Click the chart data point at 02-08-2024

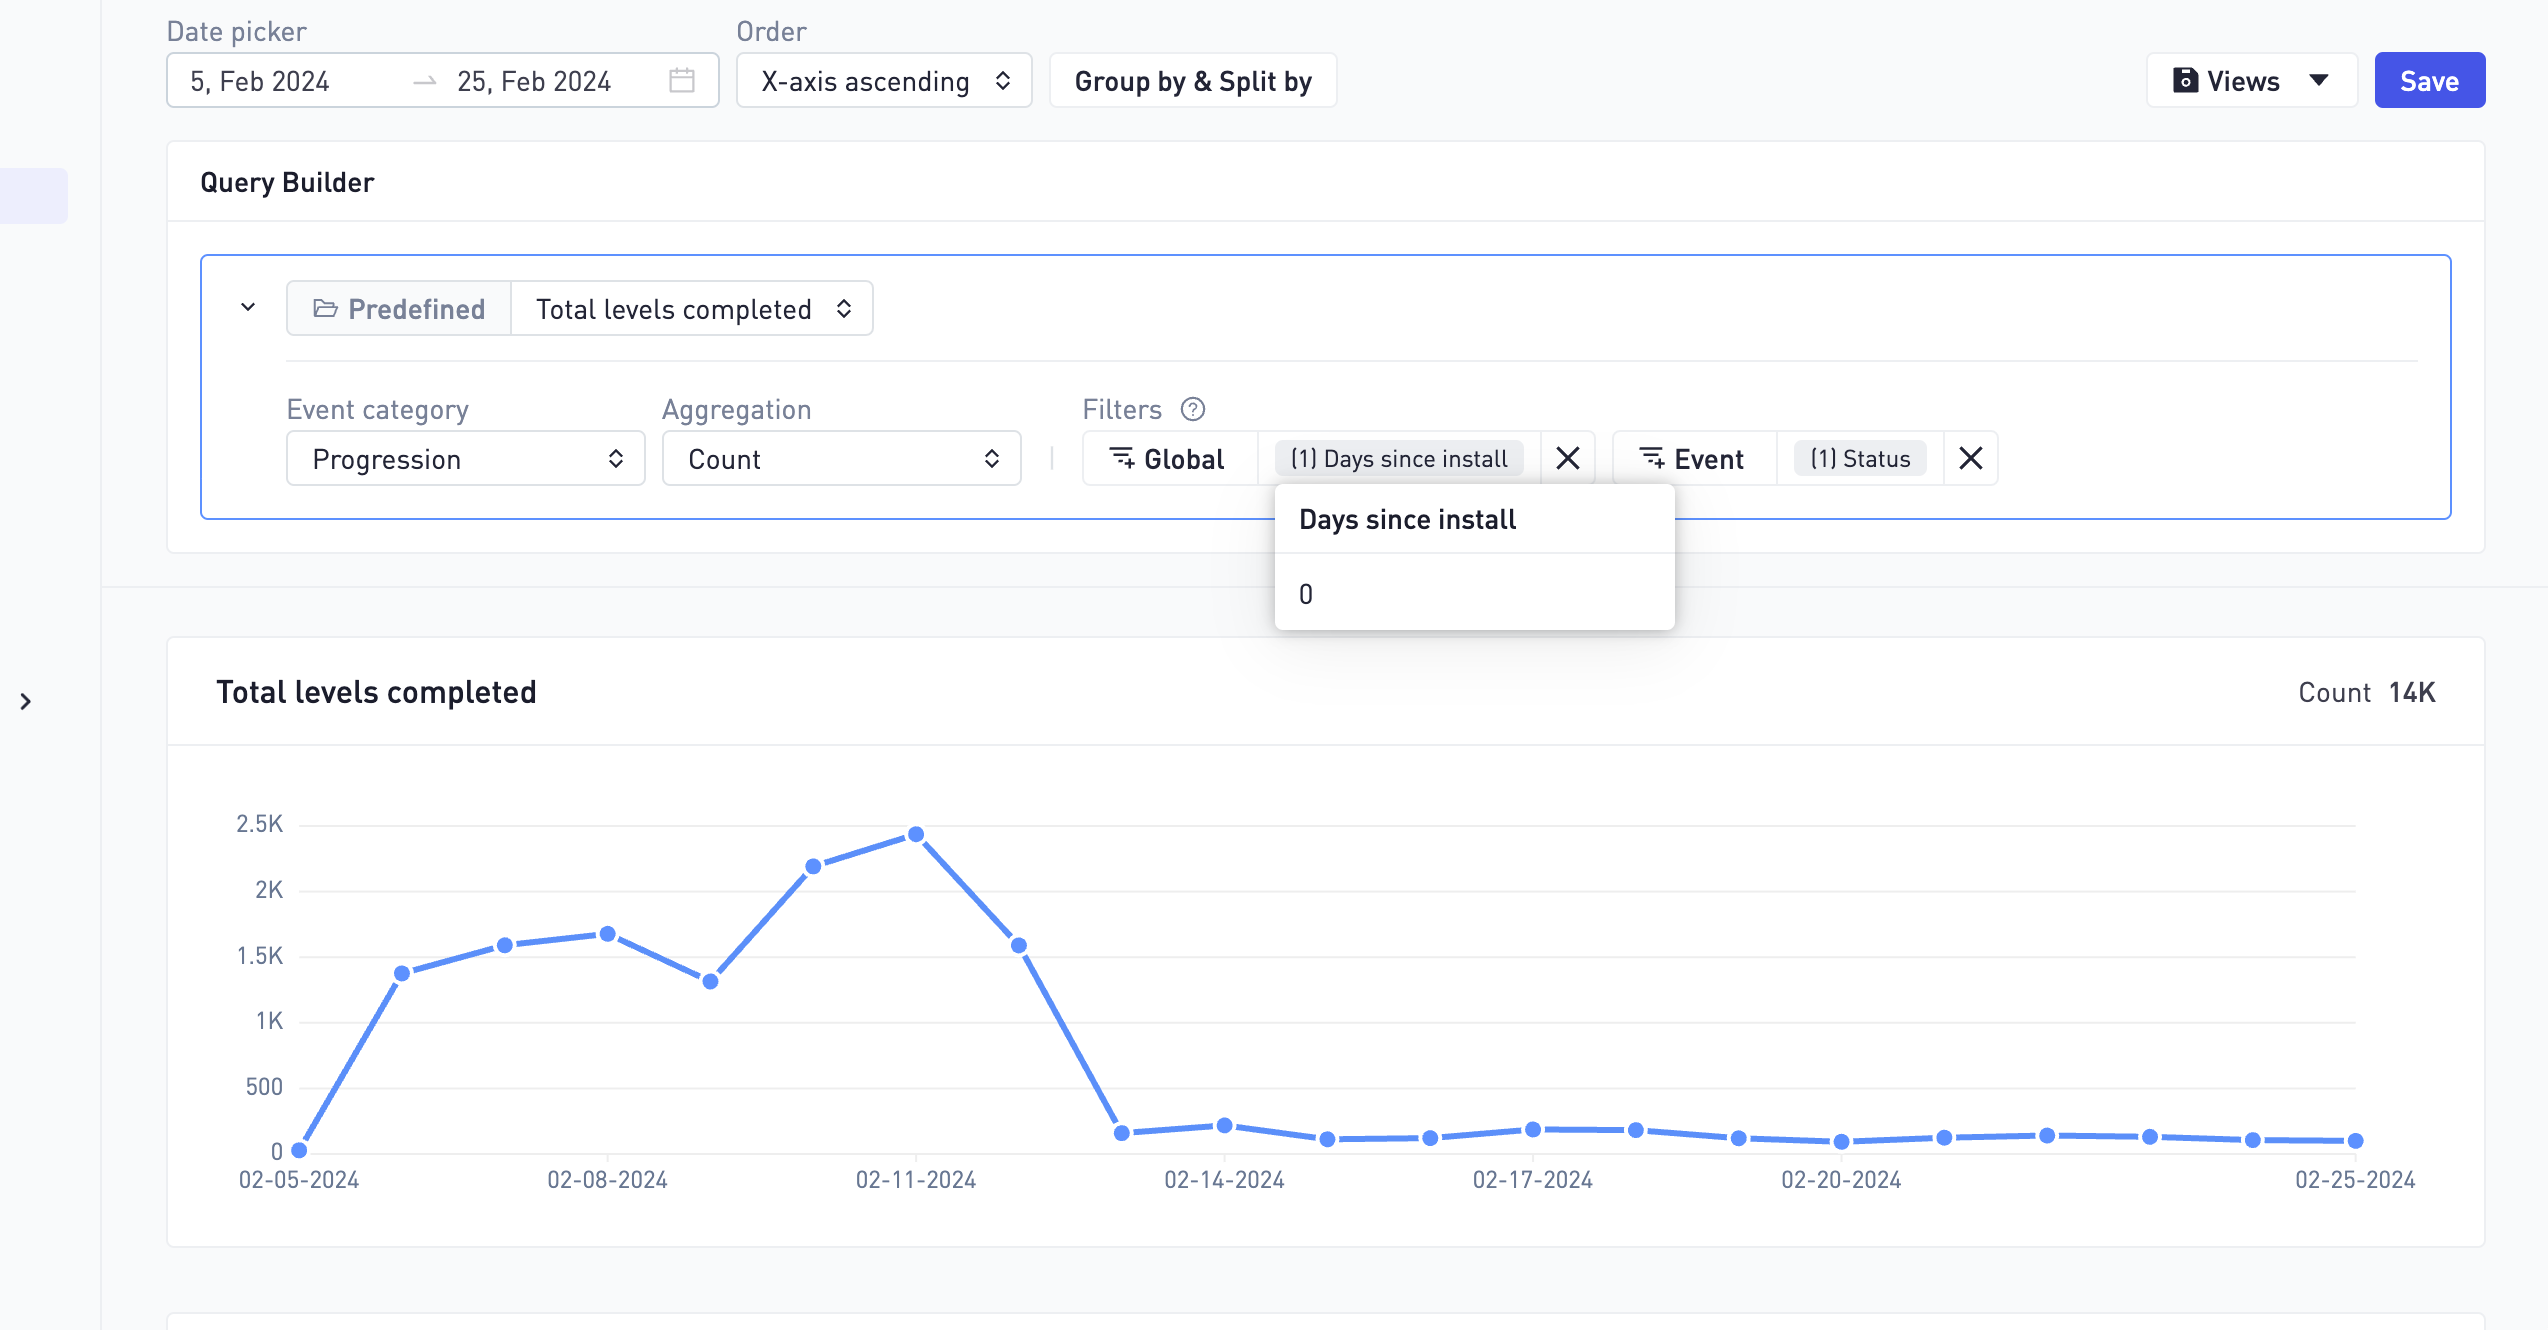pos(607,934)
